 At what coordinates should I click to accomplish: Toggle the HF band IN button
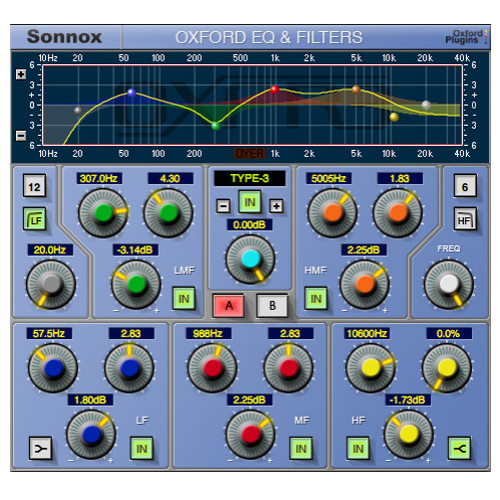point(358,449)
